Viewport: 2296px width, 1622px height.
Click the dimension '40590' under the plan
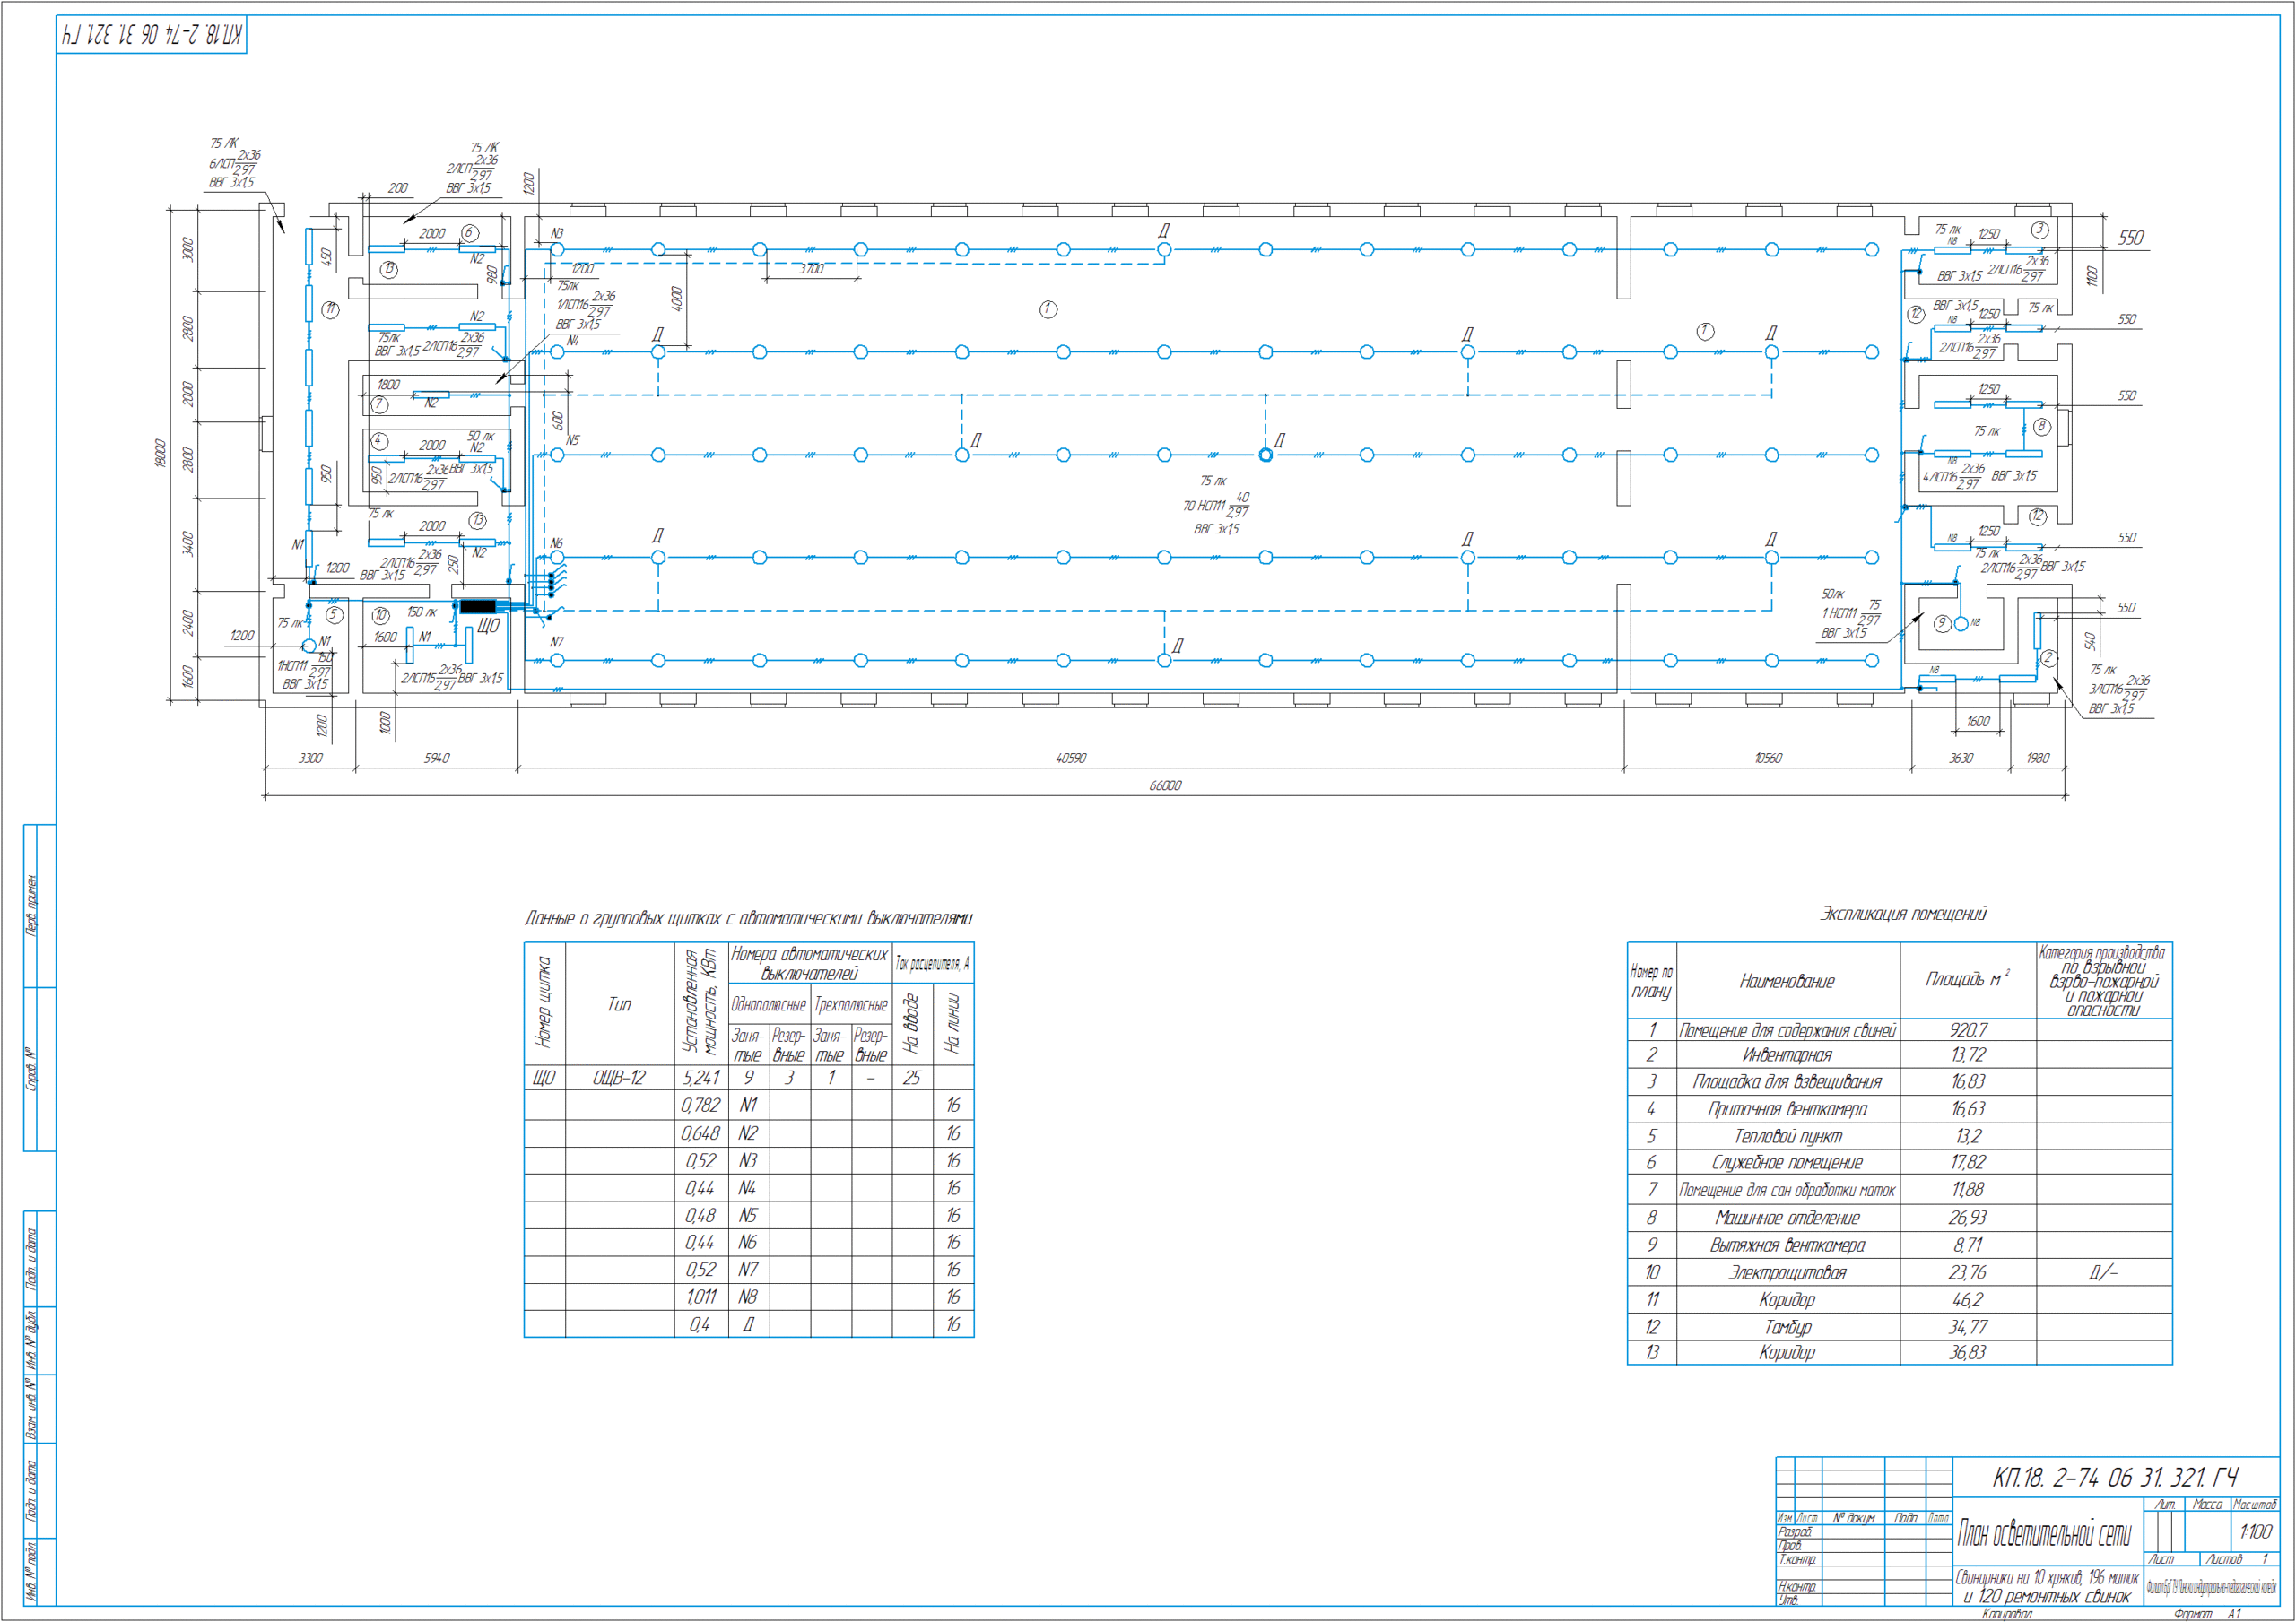(x=1071, y=758)
